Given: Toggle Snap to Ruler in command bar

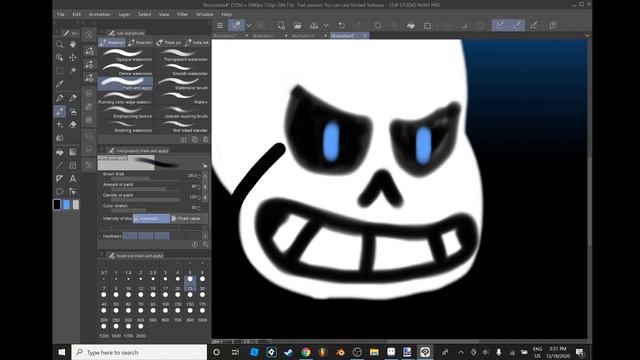Looking at the screenshot, I should point(500,25).
